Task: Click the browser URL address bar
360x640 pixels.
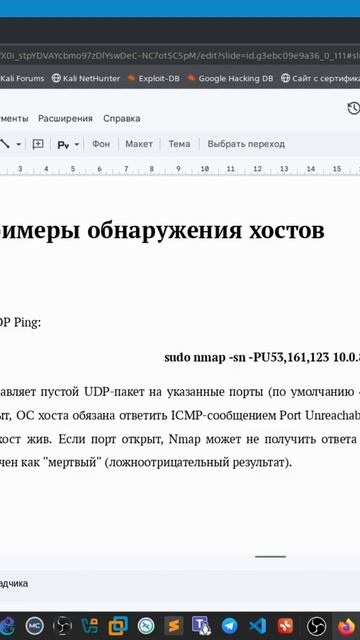Action: click(180, 55)
